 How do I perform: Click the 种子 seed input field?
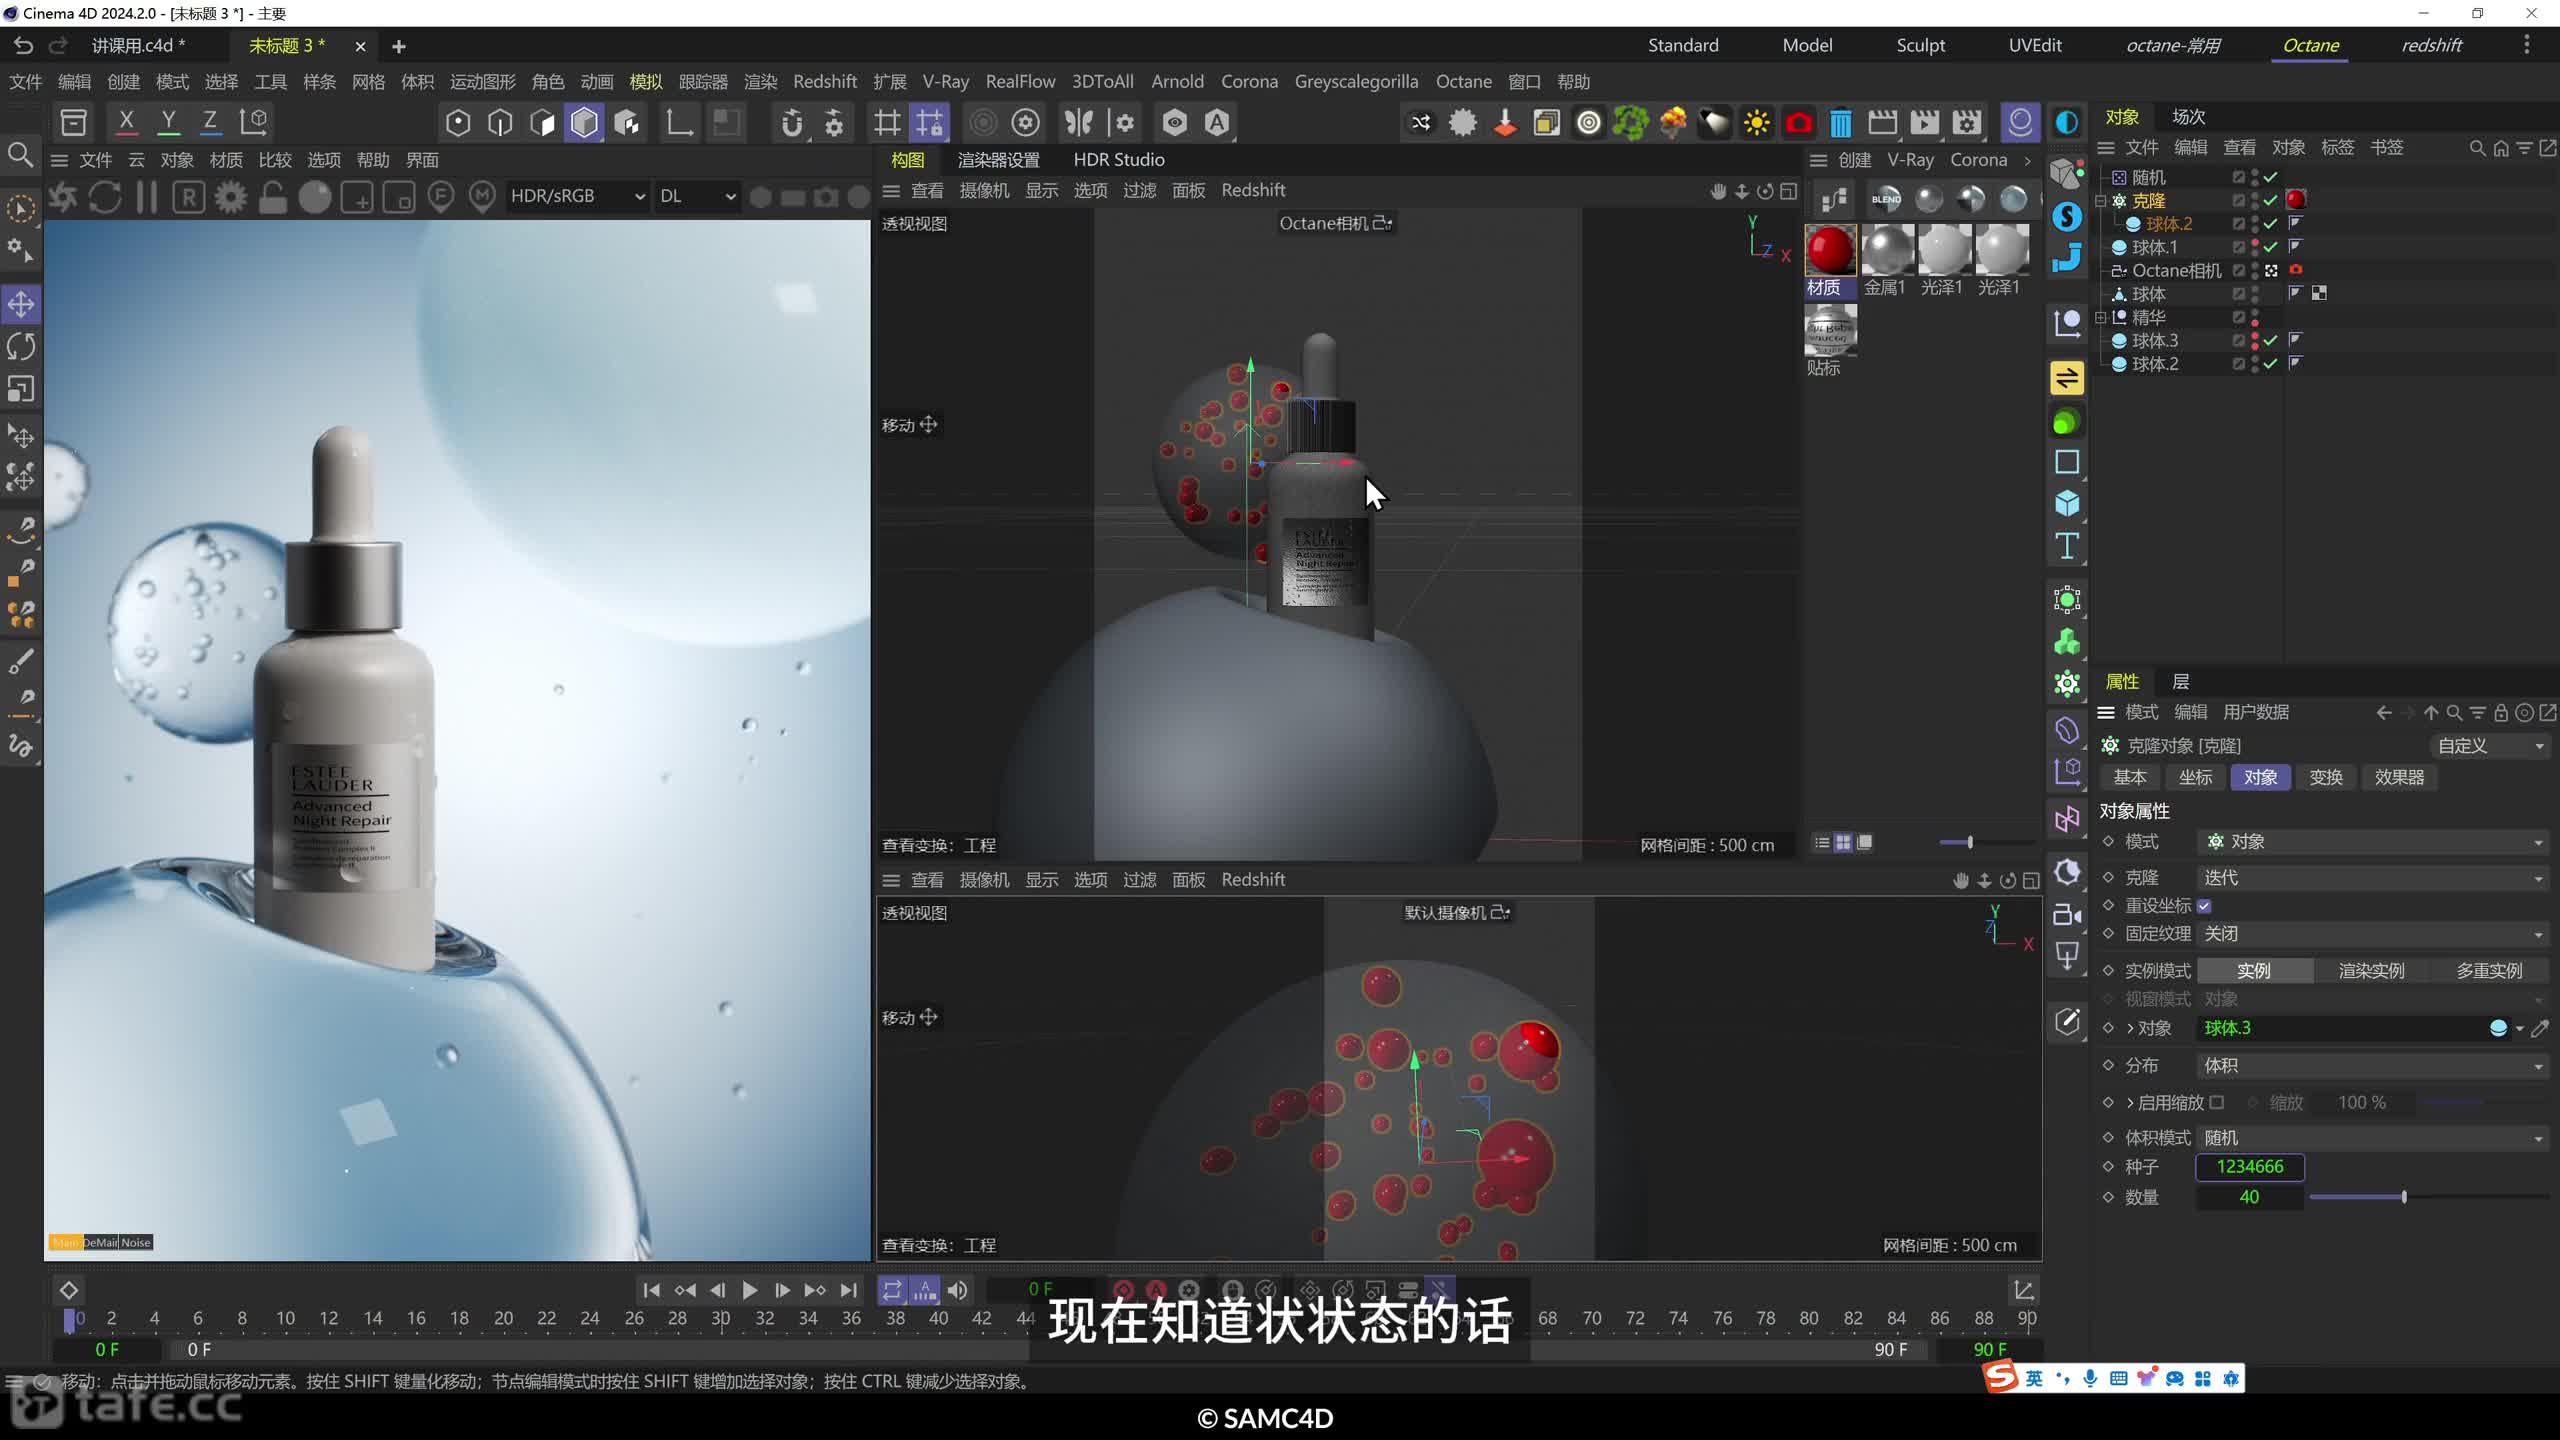[2250, 1167]
